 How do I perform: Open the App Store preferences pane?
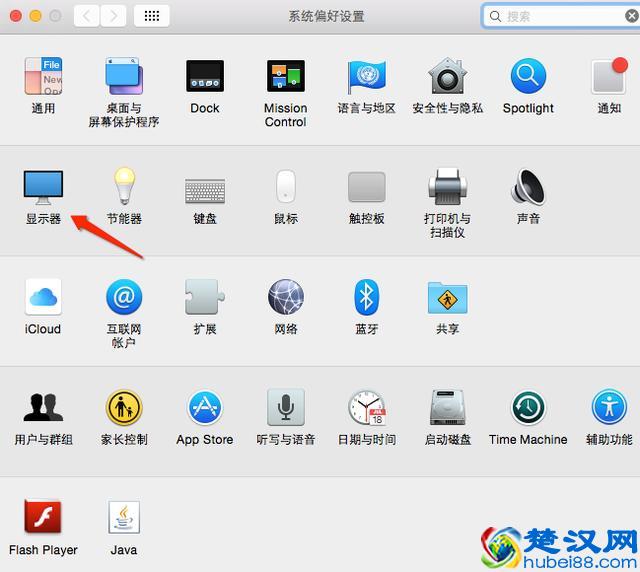204,408
